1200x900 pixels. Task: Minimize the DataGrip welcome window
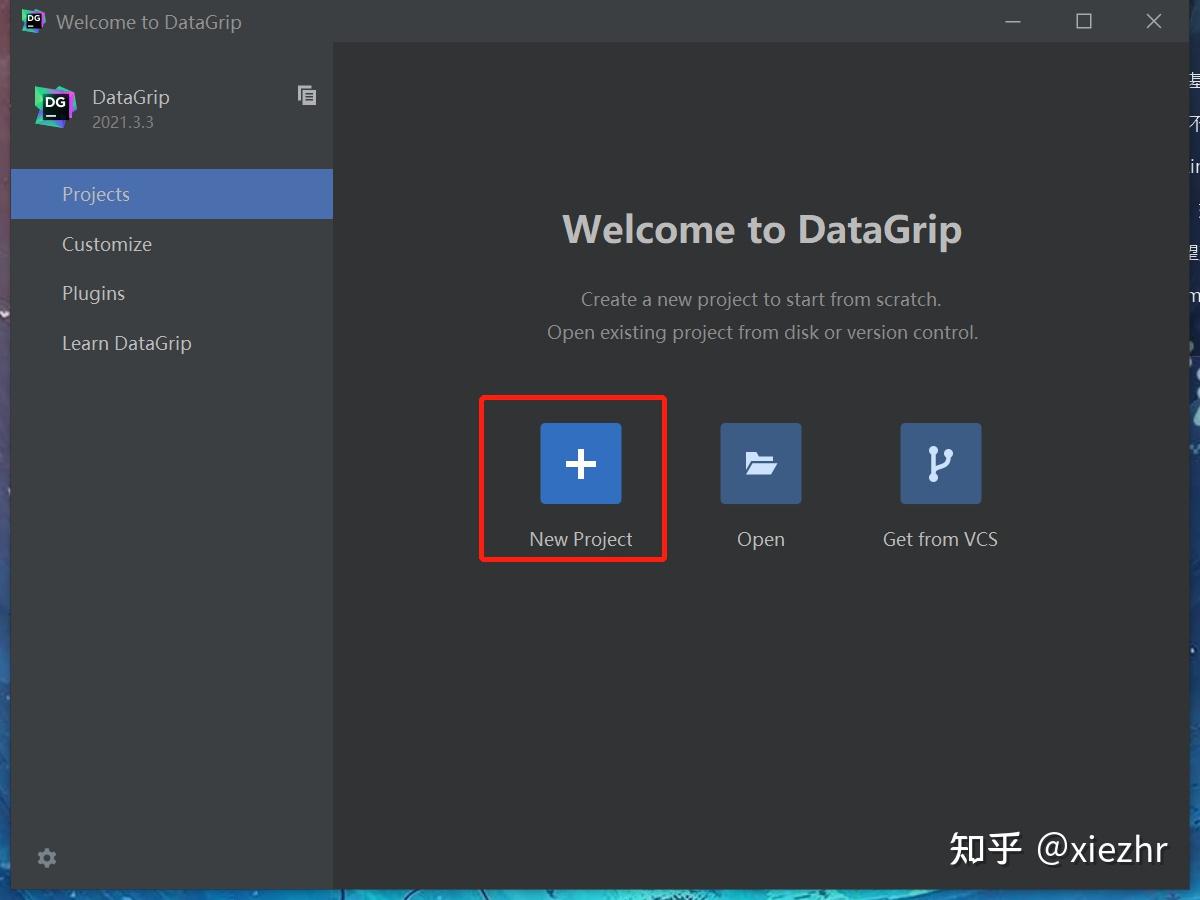[1014, 21]
